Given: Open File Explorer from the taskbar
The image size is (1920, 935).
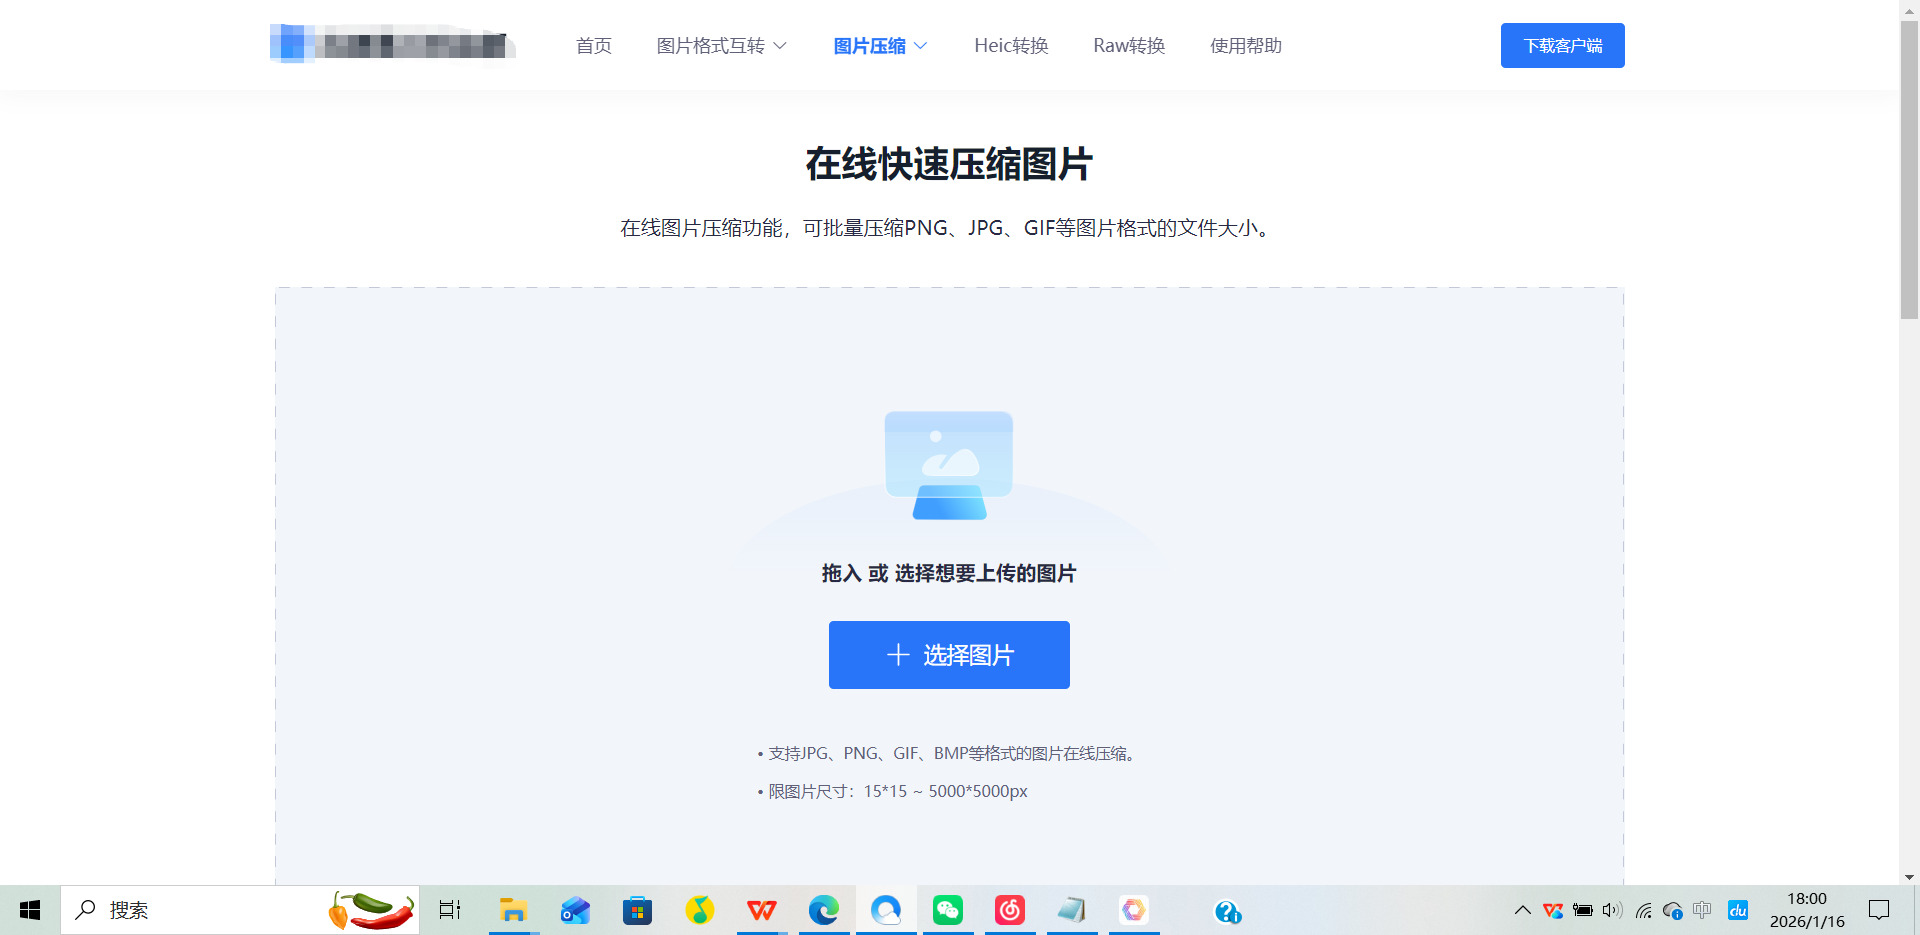Looking at the screenshot, I should click(513, 910).
